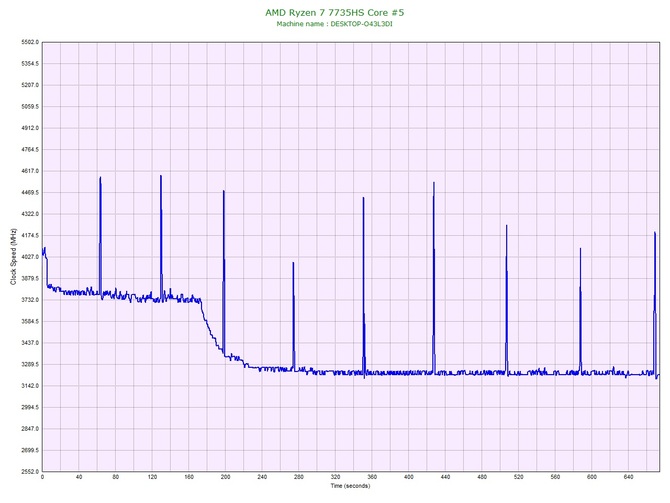670x503 pixels.
Task: Click the '2699.5' y-axis value
Action: pos(30,450)
